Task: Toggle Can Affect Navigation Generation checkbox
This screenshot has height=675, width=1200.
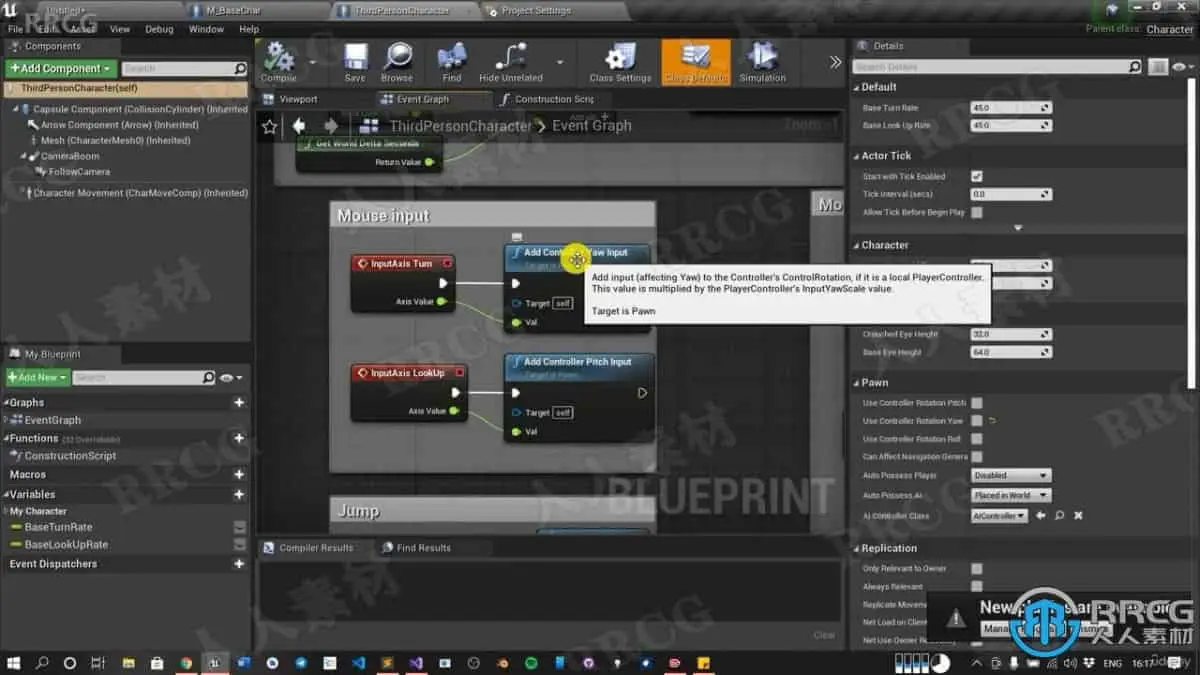Action: tap(977, 457)
